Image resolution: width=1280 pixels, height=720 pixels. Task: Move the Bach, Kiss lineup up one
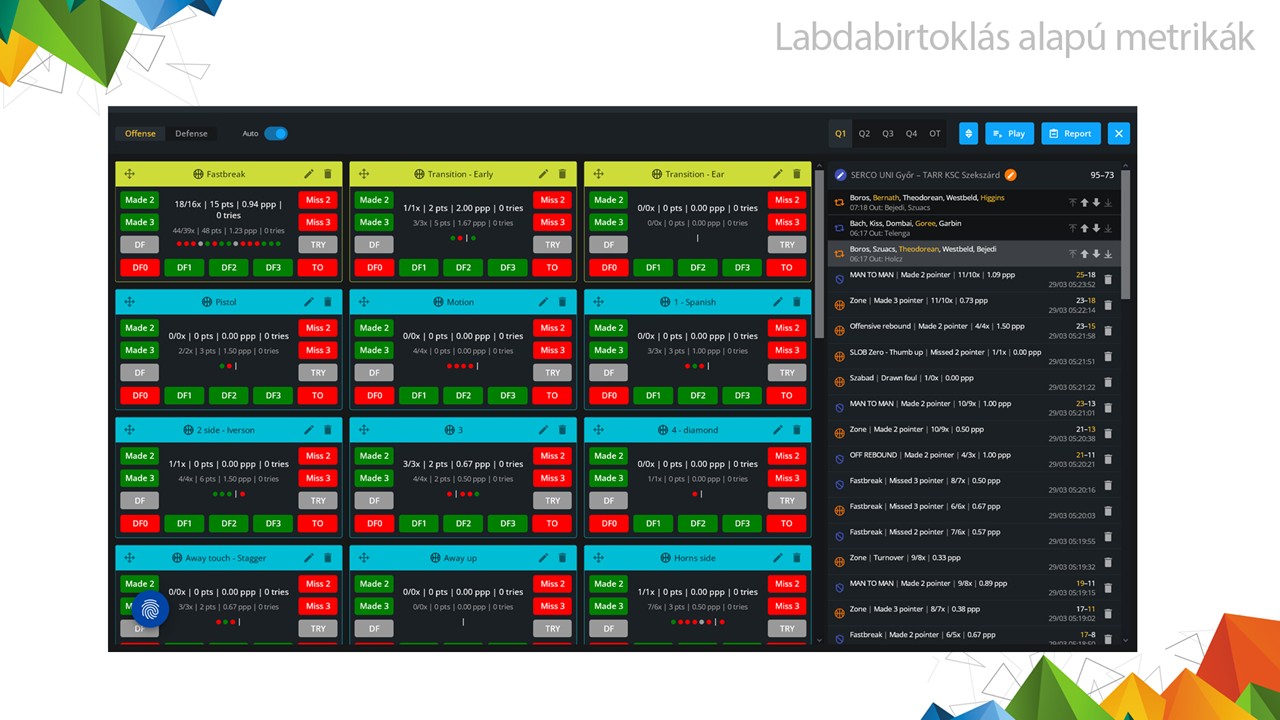click(x=1084, y=228)
